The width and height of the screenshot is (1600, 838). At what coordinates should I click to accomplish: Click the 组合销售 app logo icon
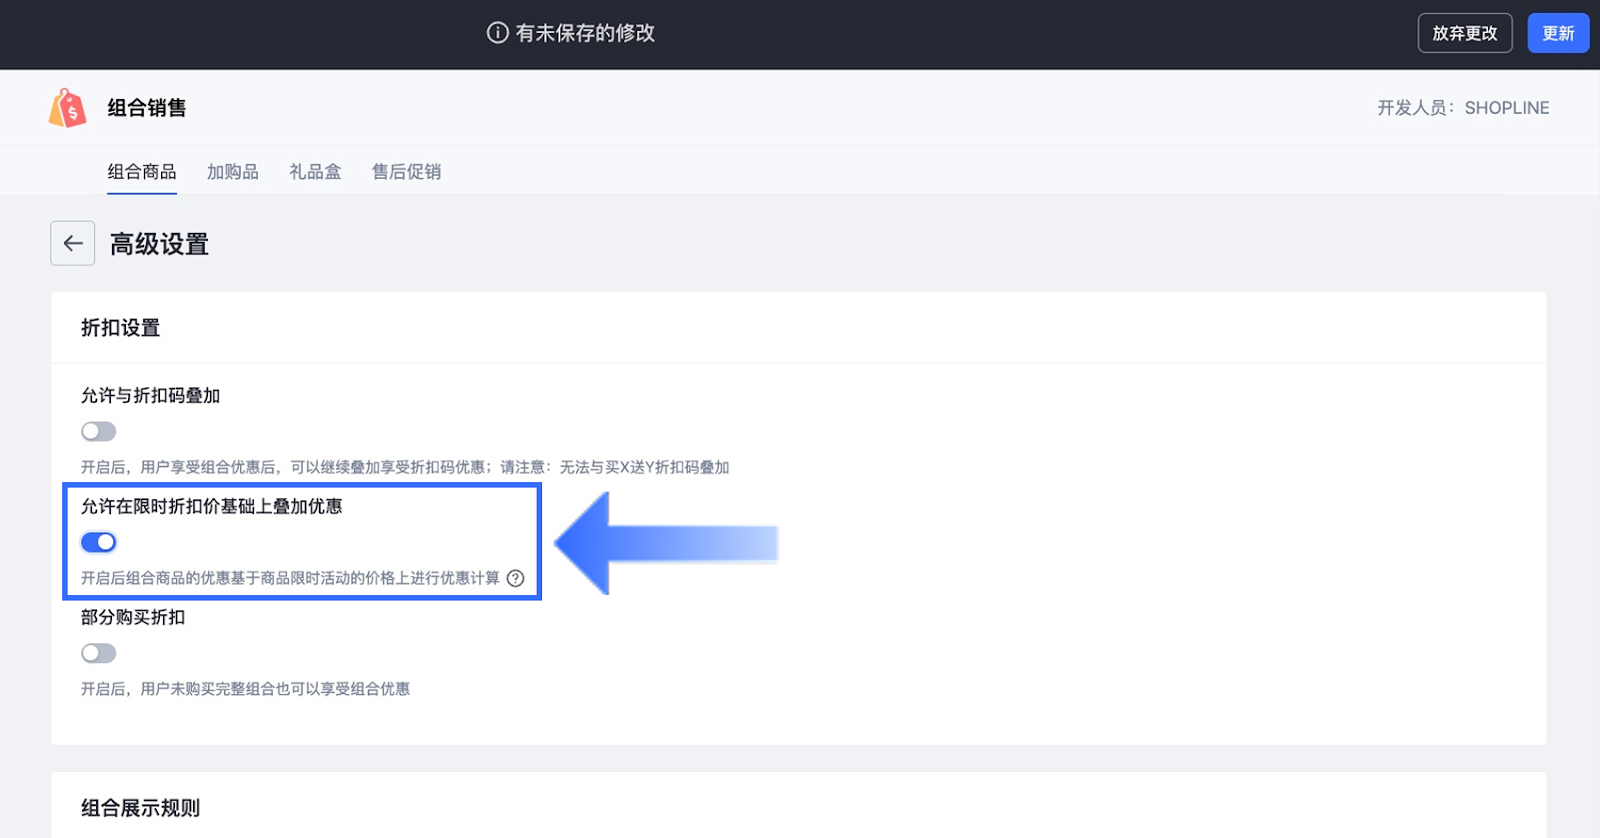coord(68,108)
